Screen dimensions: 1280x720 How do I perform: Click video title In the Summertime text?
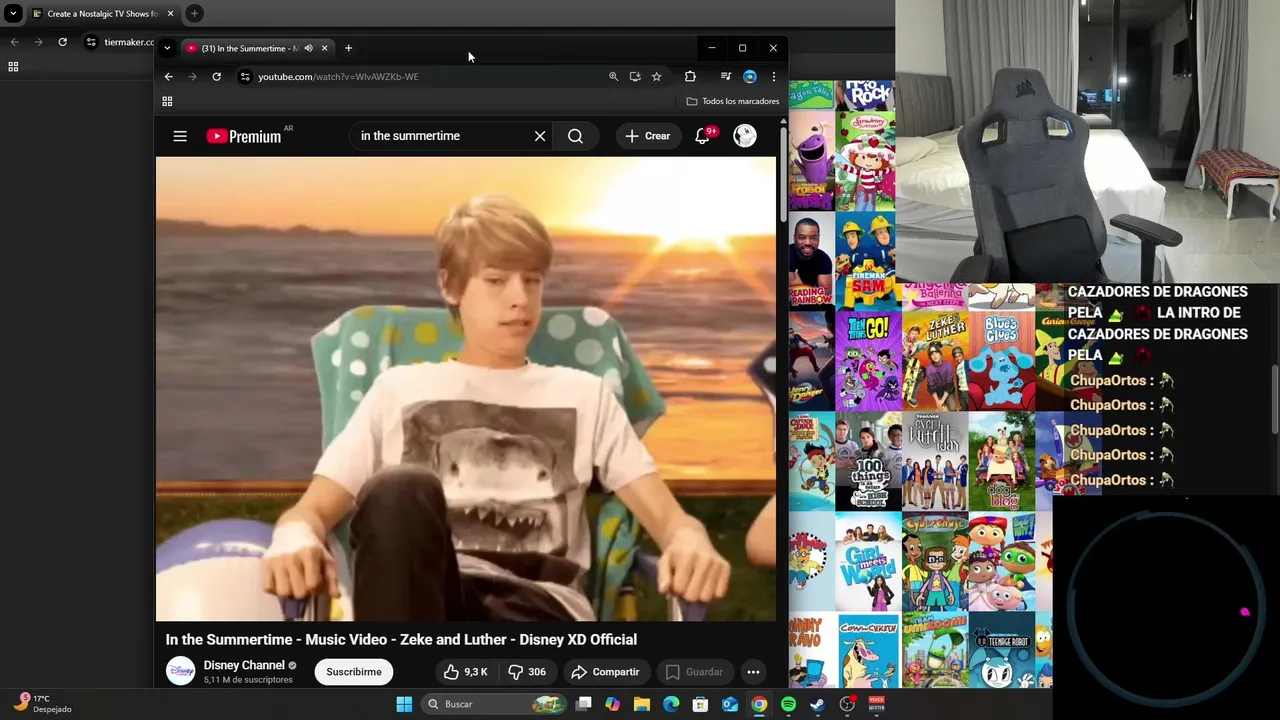(401, 640)
